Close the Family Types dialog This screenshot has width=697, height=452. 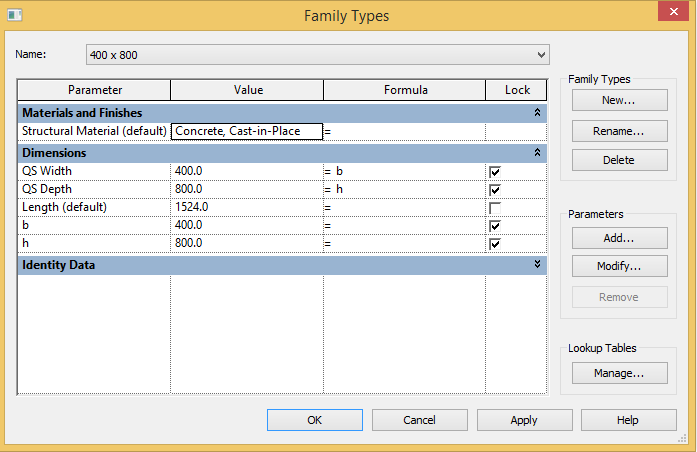point(673,11)
